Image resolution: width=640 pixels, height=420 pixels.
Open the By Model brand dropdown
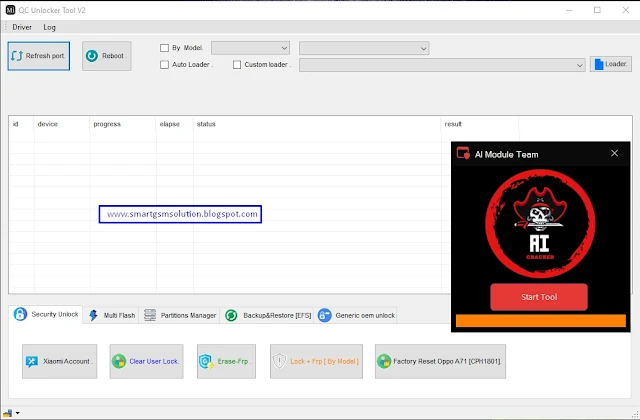click(x=250, y=48)
